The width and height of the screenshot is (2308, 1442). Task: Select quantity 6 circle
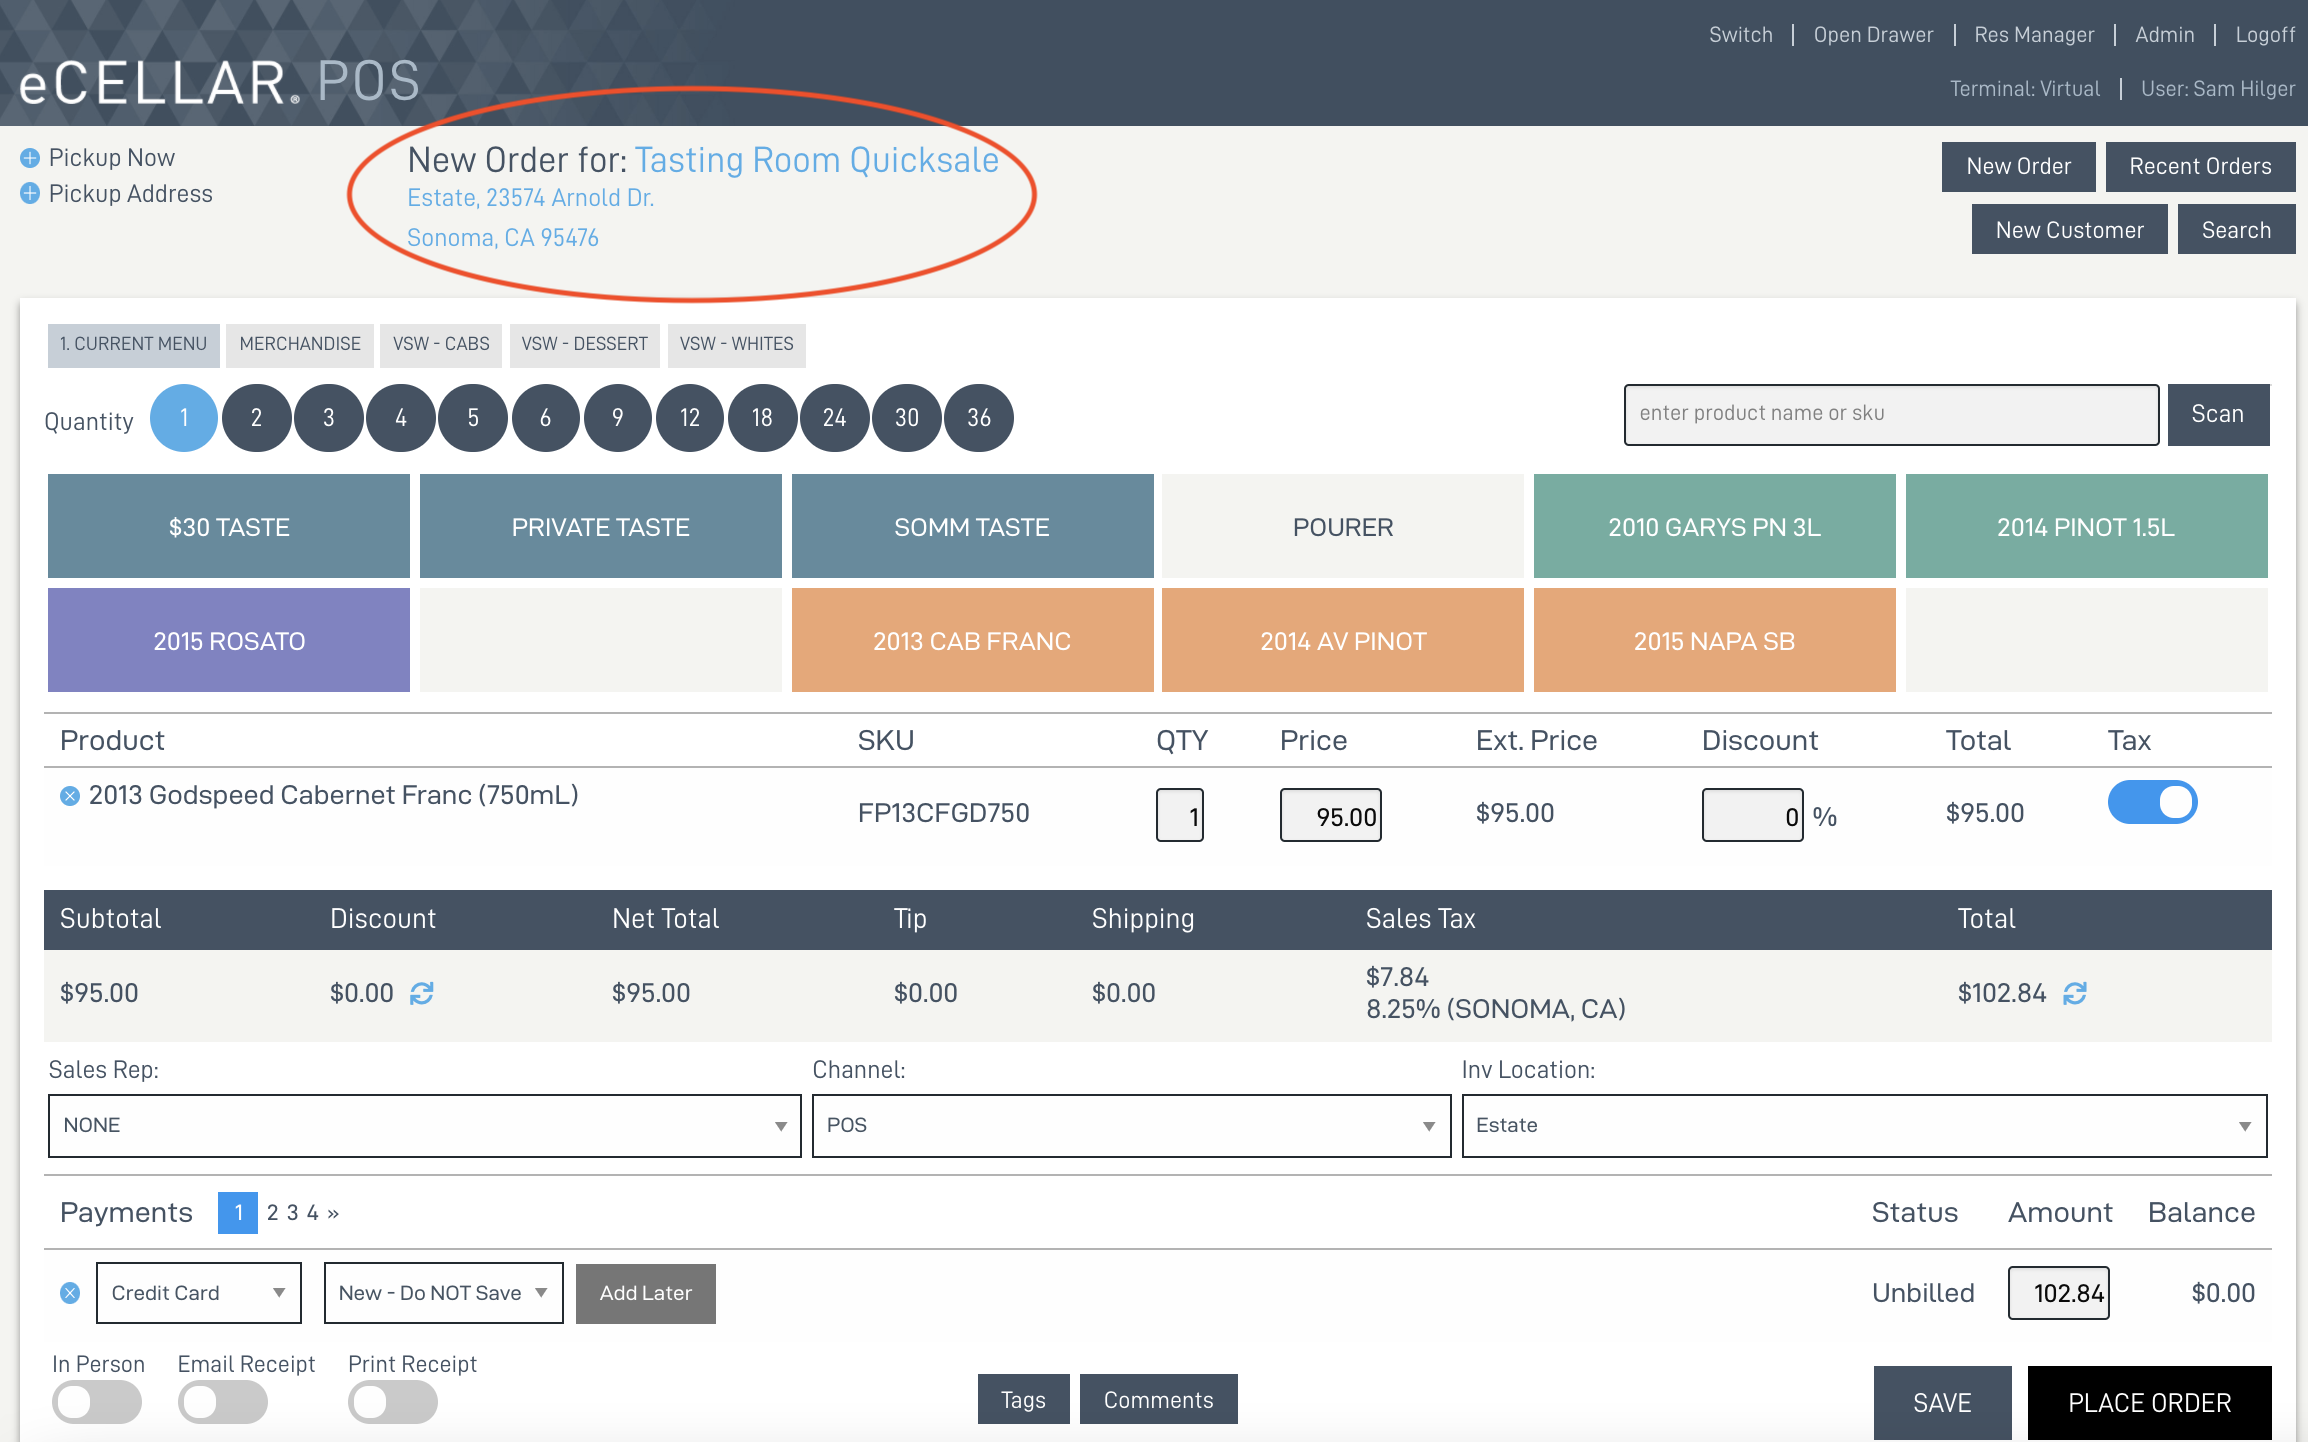coord(545,418)
